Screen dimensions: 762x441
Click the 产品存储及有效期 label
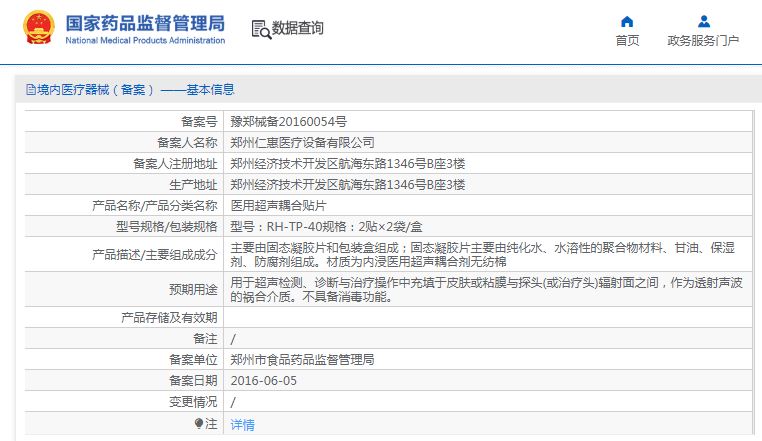(x=169, y=318)
